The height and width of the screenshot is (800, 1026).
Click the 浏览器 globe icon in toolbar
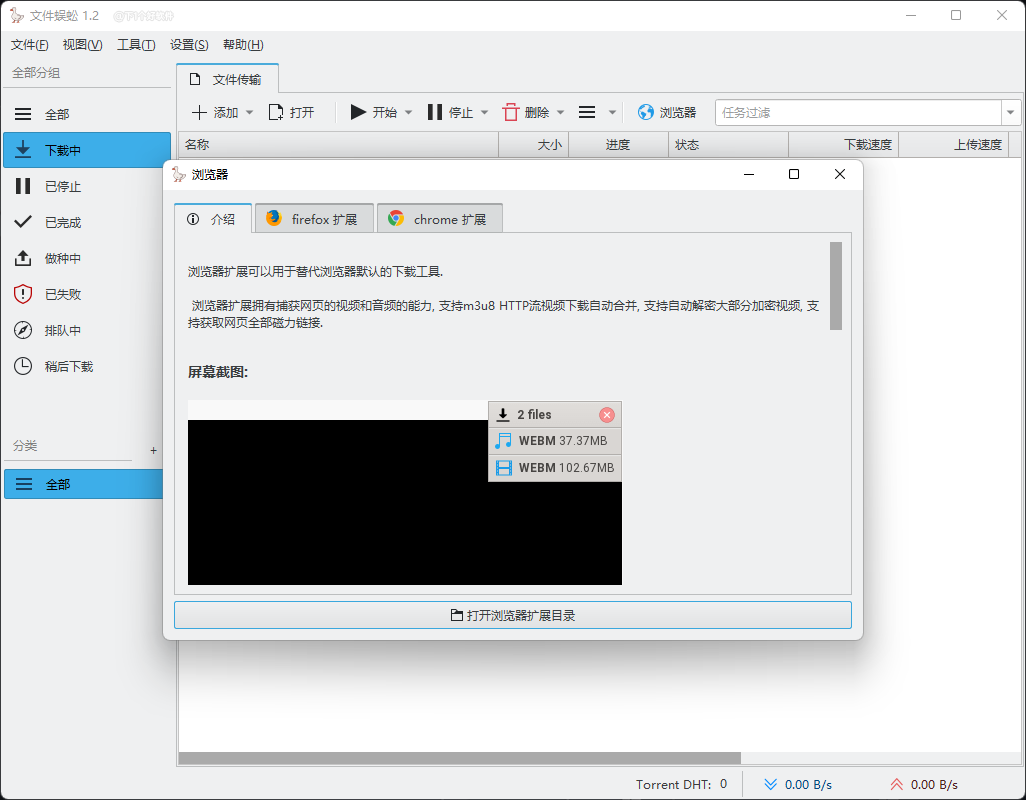tap(646, 113)
